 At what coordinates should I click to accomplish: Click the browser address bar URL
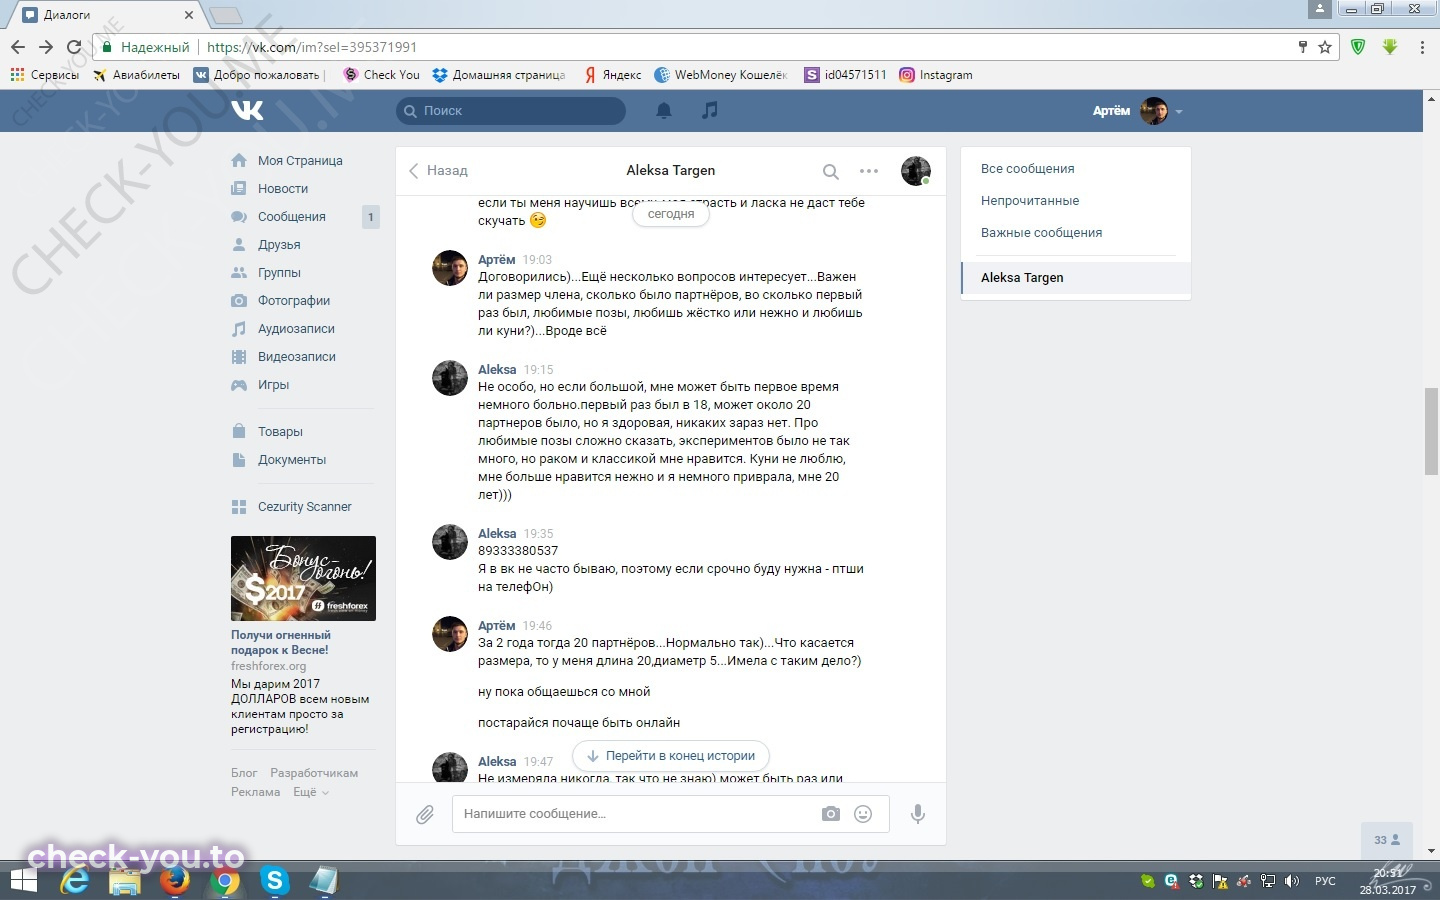point(312,47)
